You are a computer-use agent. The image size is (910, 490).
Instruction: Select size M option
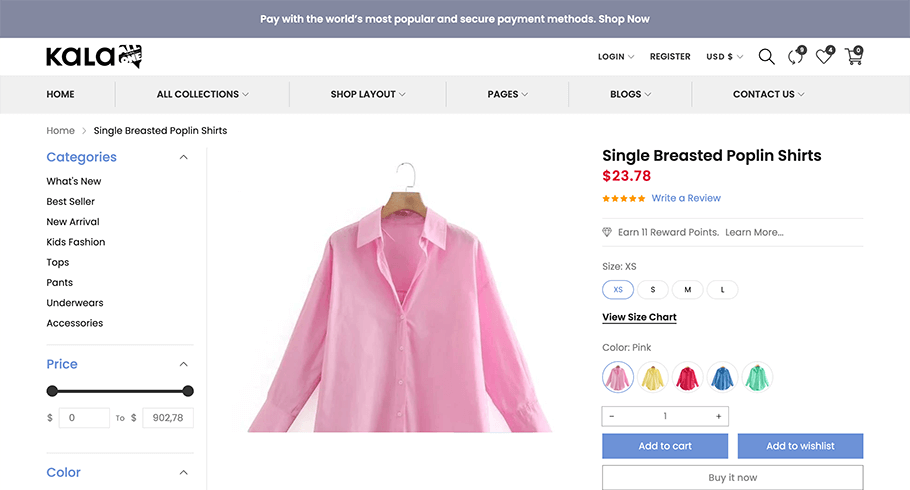point(688,290)
